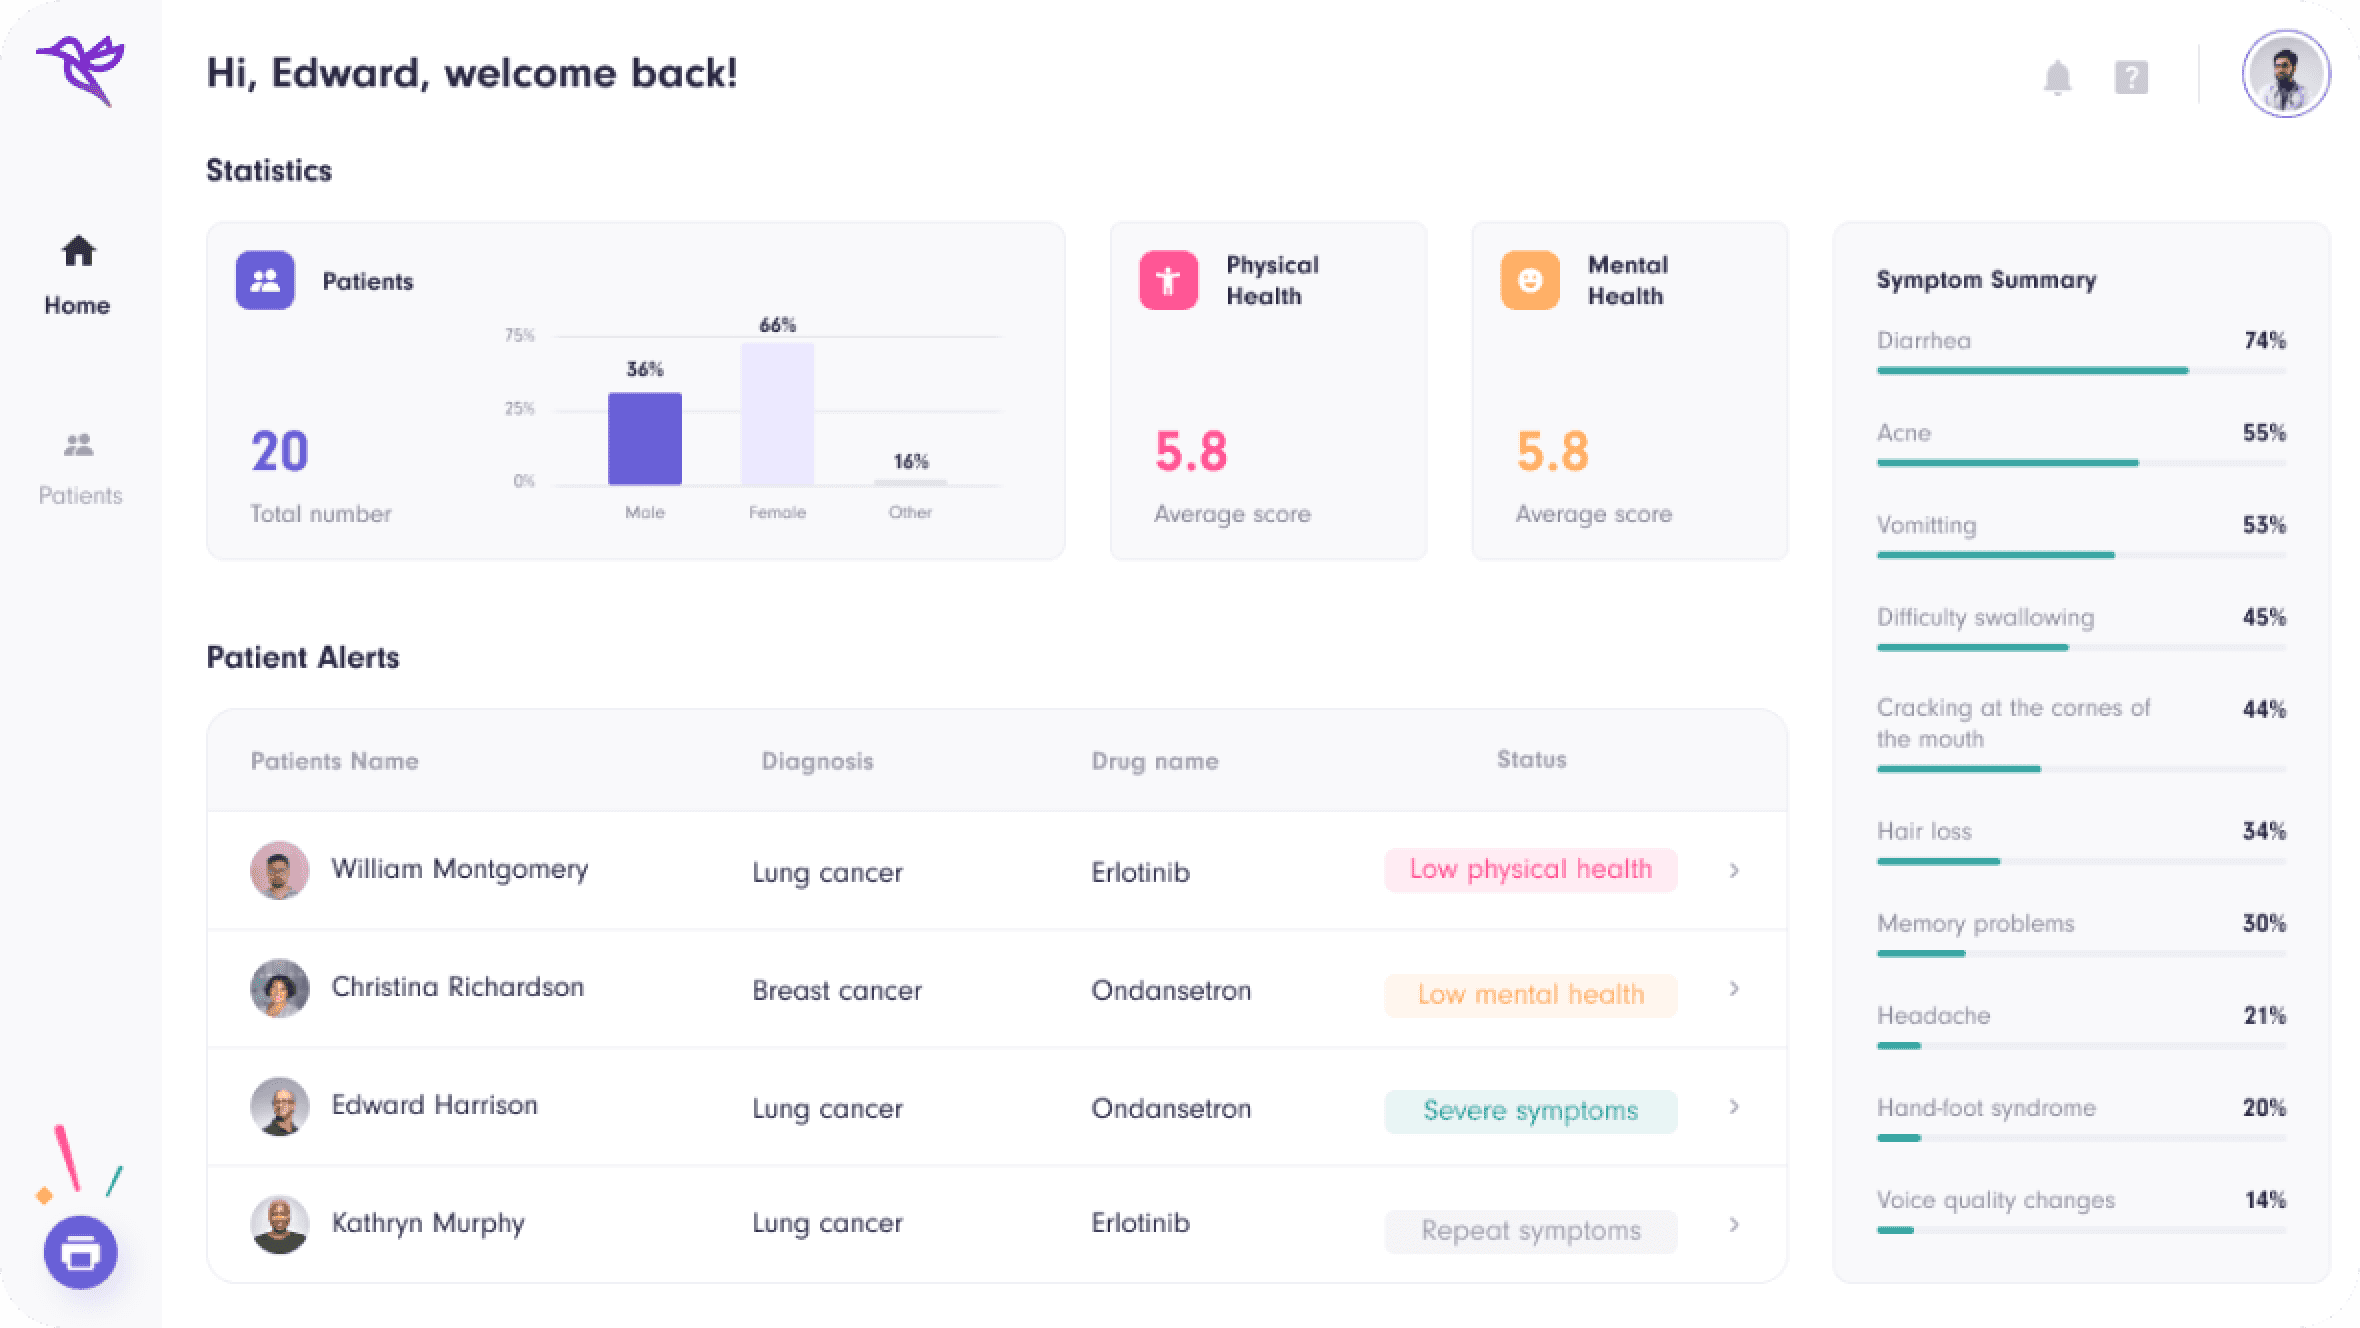
Task: Navigate to the Patients section
Action: pos(79,465)
